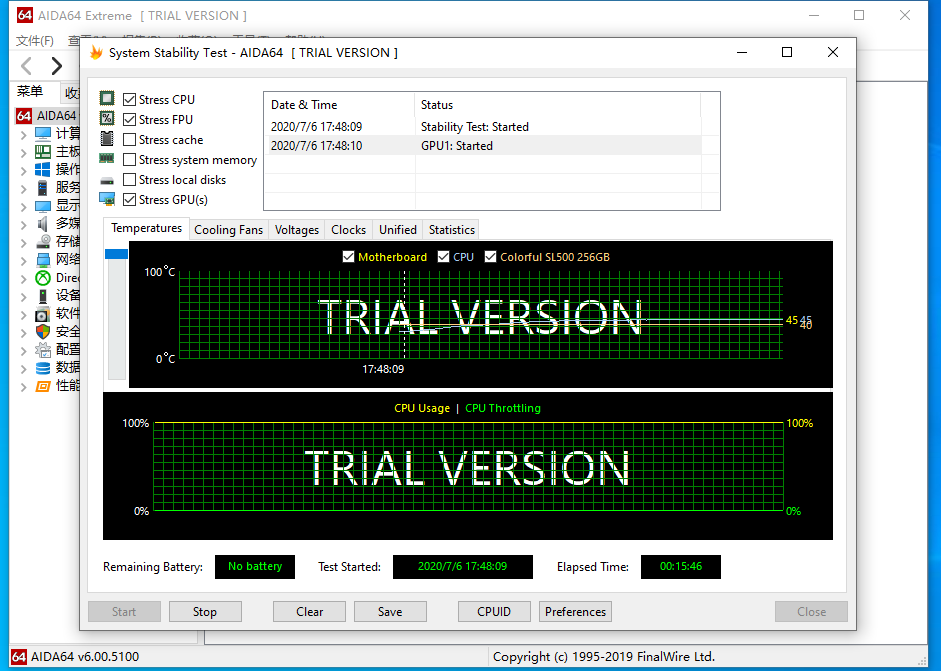
Task: Select the benchmark icon of the 性能 row
Action: click(43, 385)
